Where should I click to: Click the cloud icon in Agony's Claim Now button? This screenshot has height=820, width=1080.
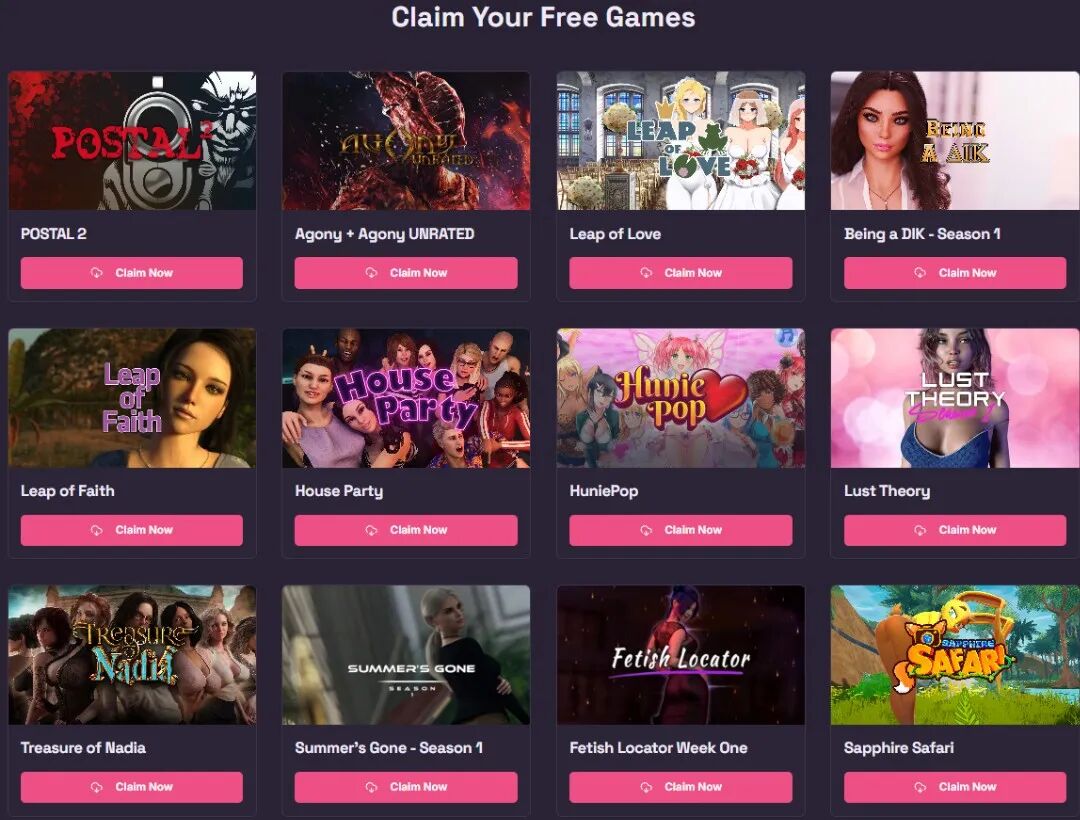[x=371, y=273]
